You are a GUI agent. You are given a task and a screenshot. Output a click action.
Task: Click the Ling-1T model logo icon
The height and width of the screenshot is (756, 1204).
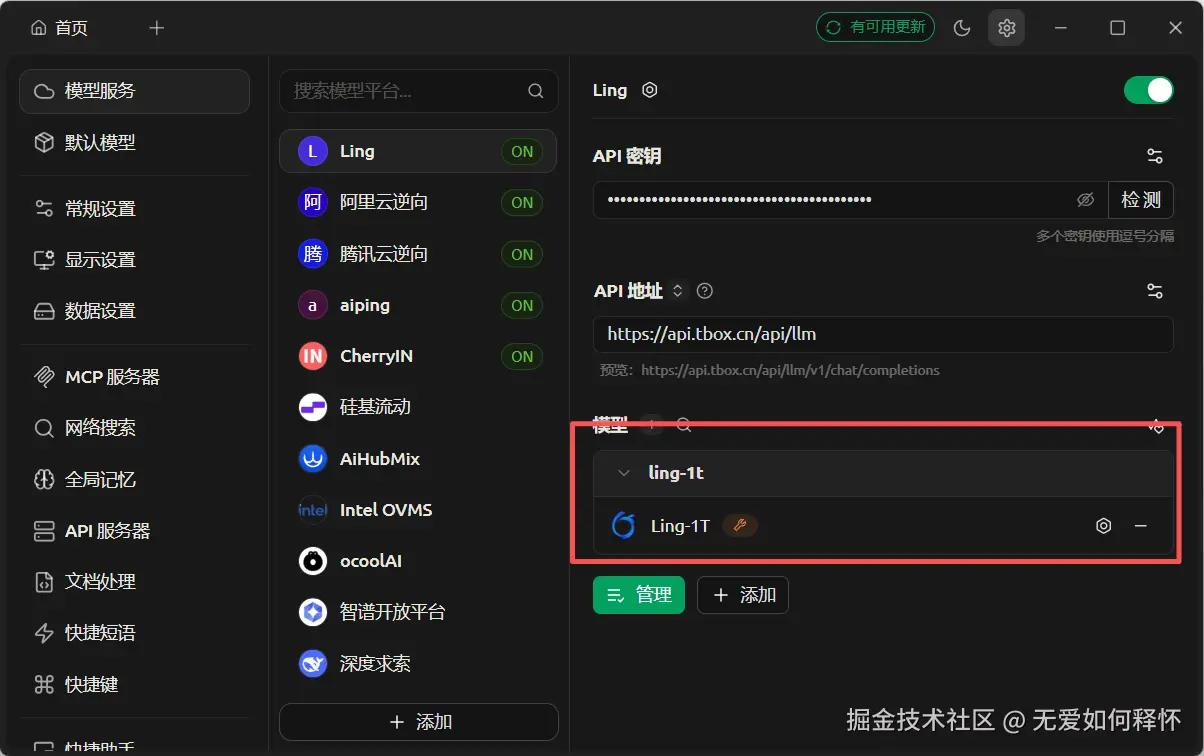pos(623,525)
